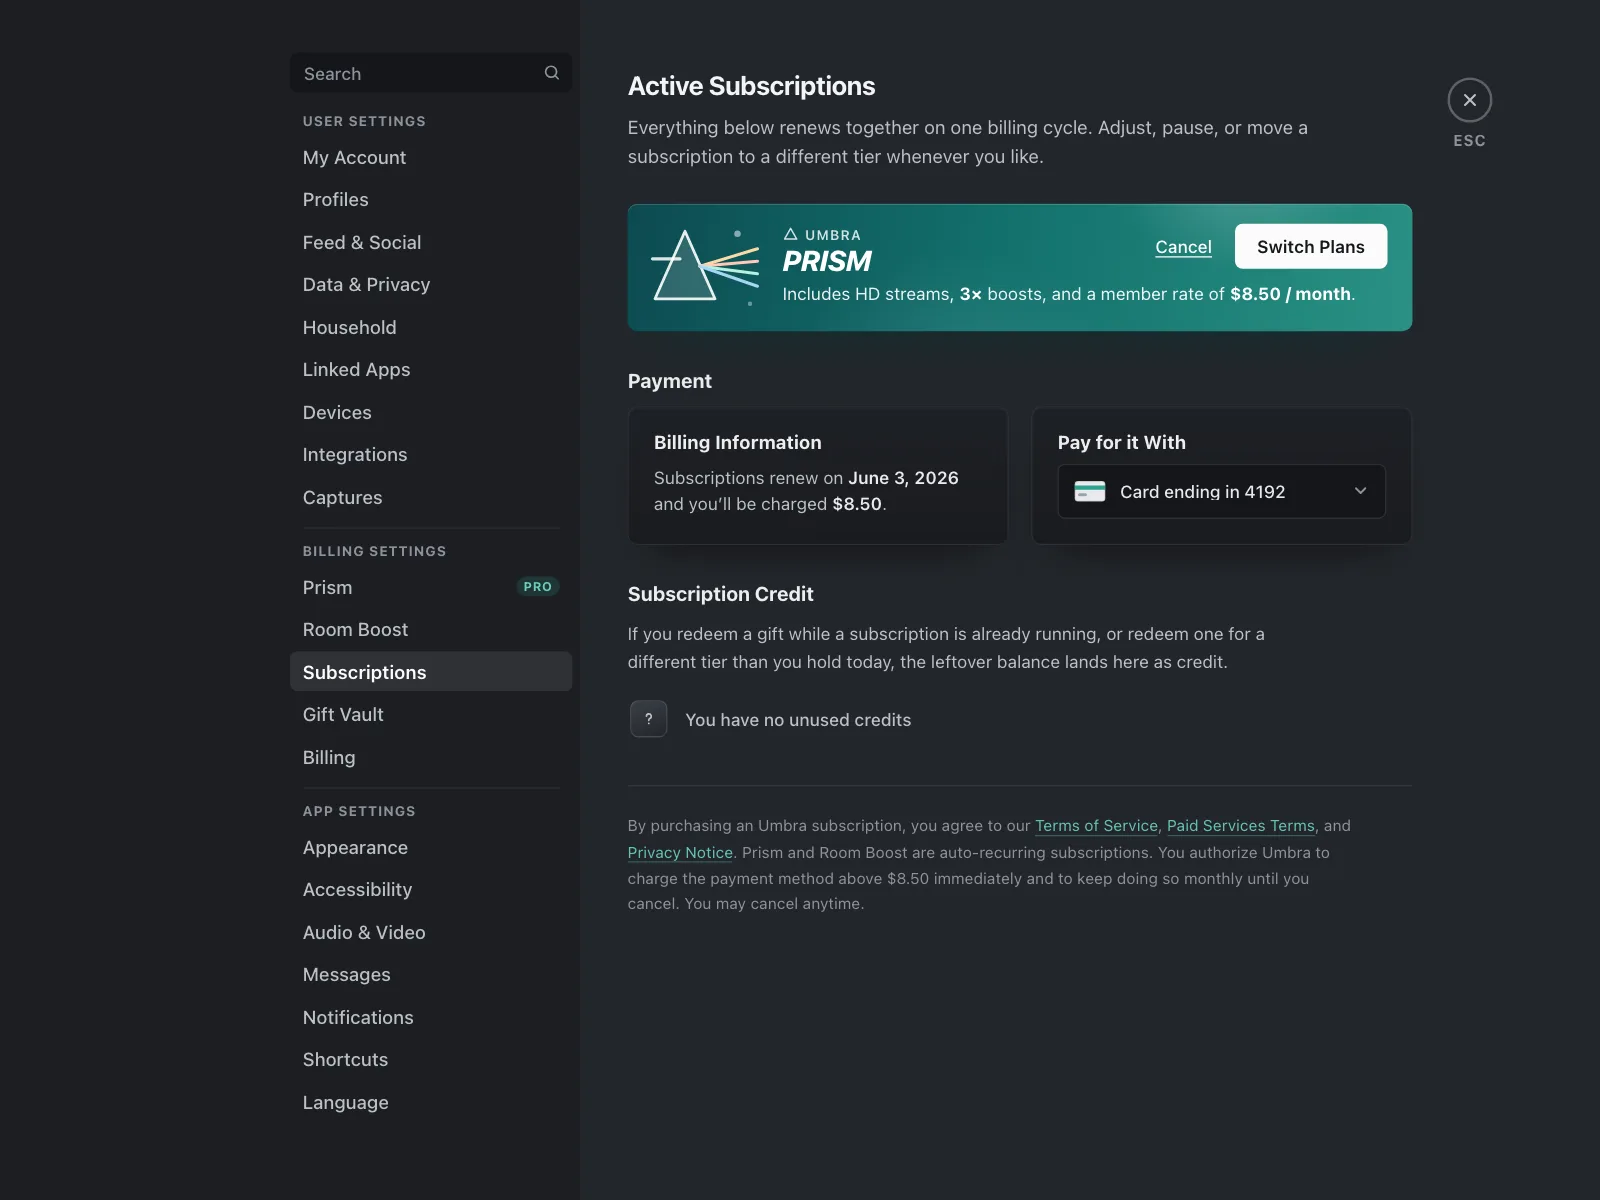Click the BILLING SETTINGS section label
The image size is (1600, 1200).
point(374,551)
